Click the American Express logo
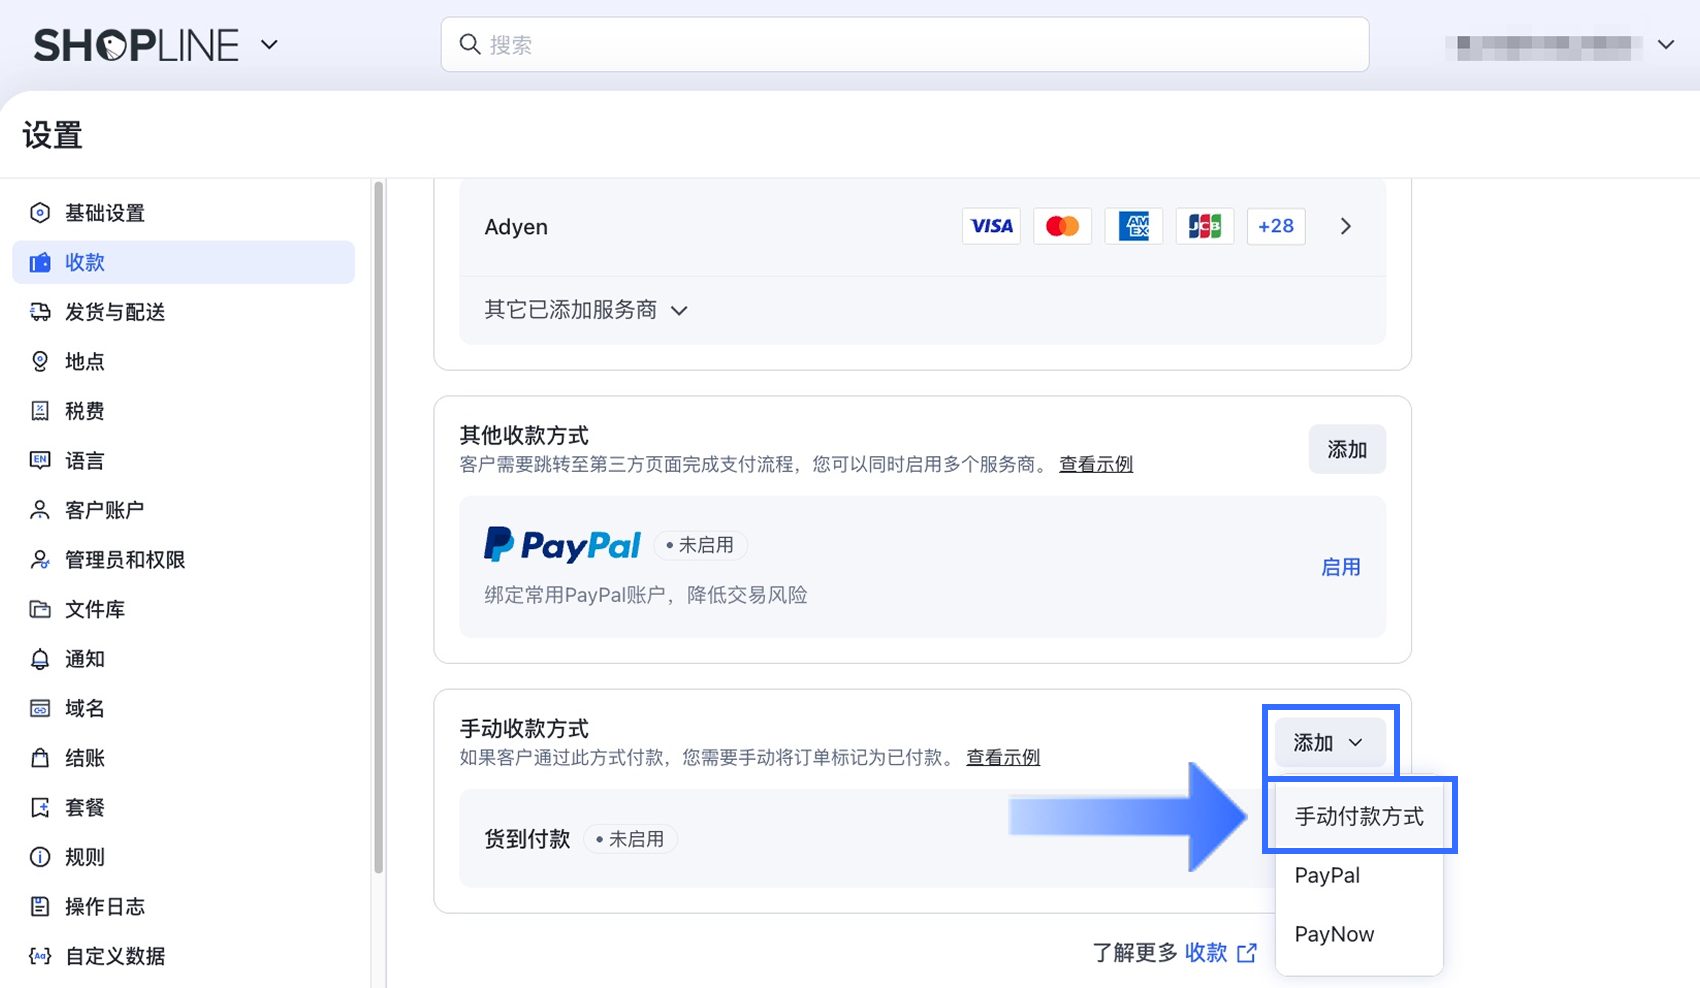 (x=1133, y=226)
